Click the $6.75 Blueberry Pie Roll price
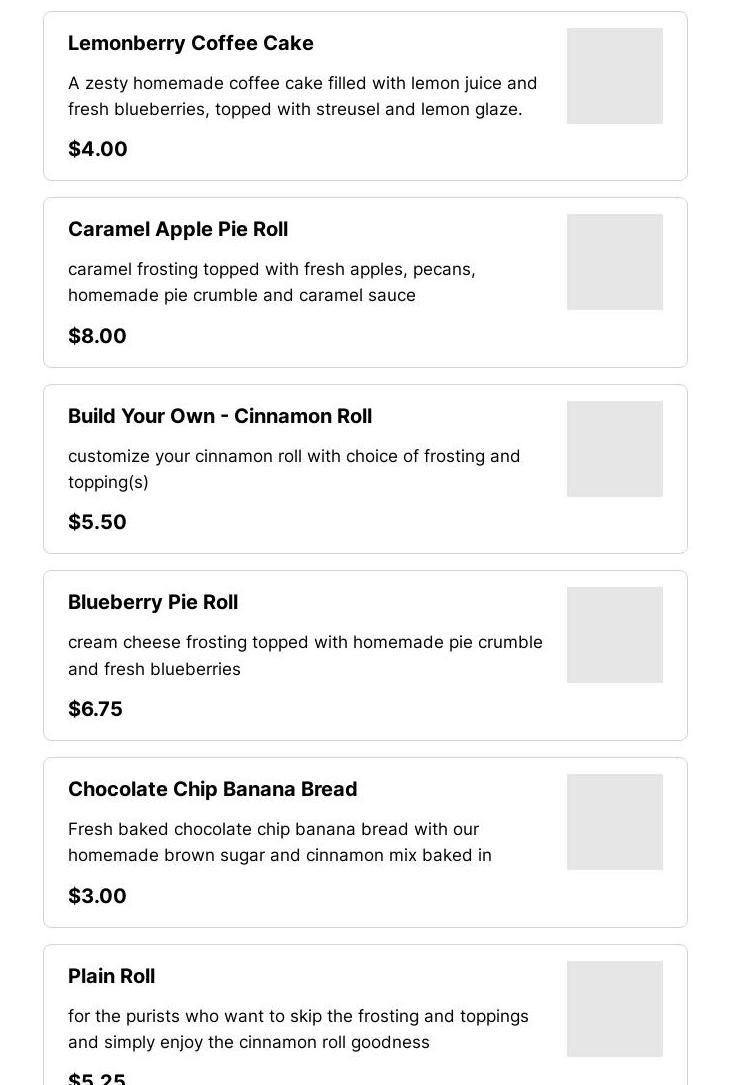This screenshot has width=730, height=1085. (x=95, y=709)
